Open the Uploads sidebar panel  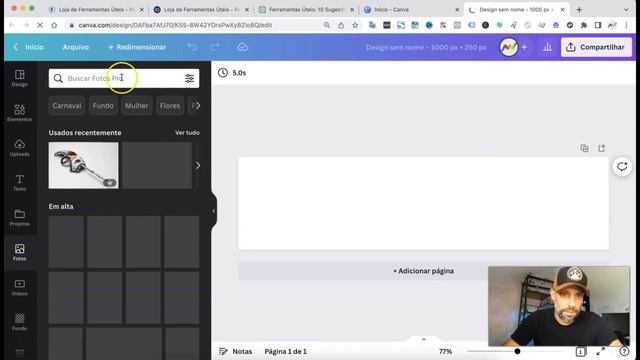tap(20, 148)
